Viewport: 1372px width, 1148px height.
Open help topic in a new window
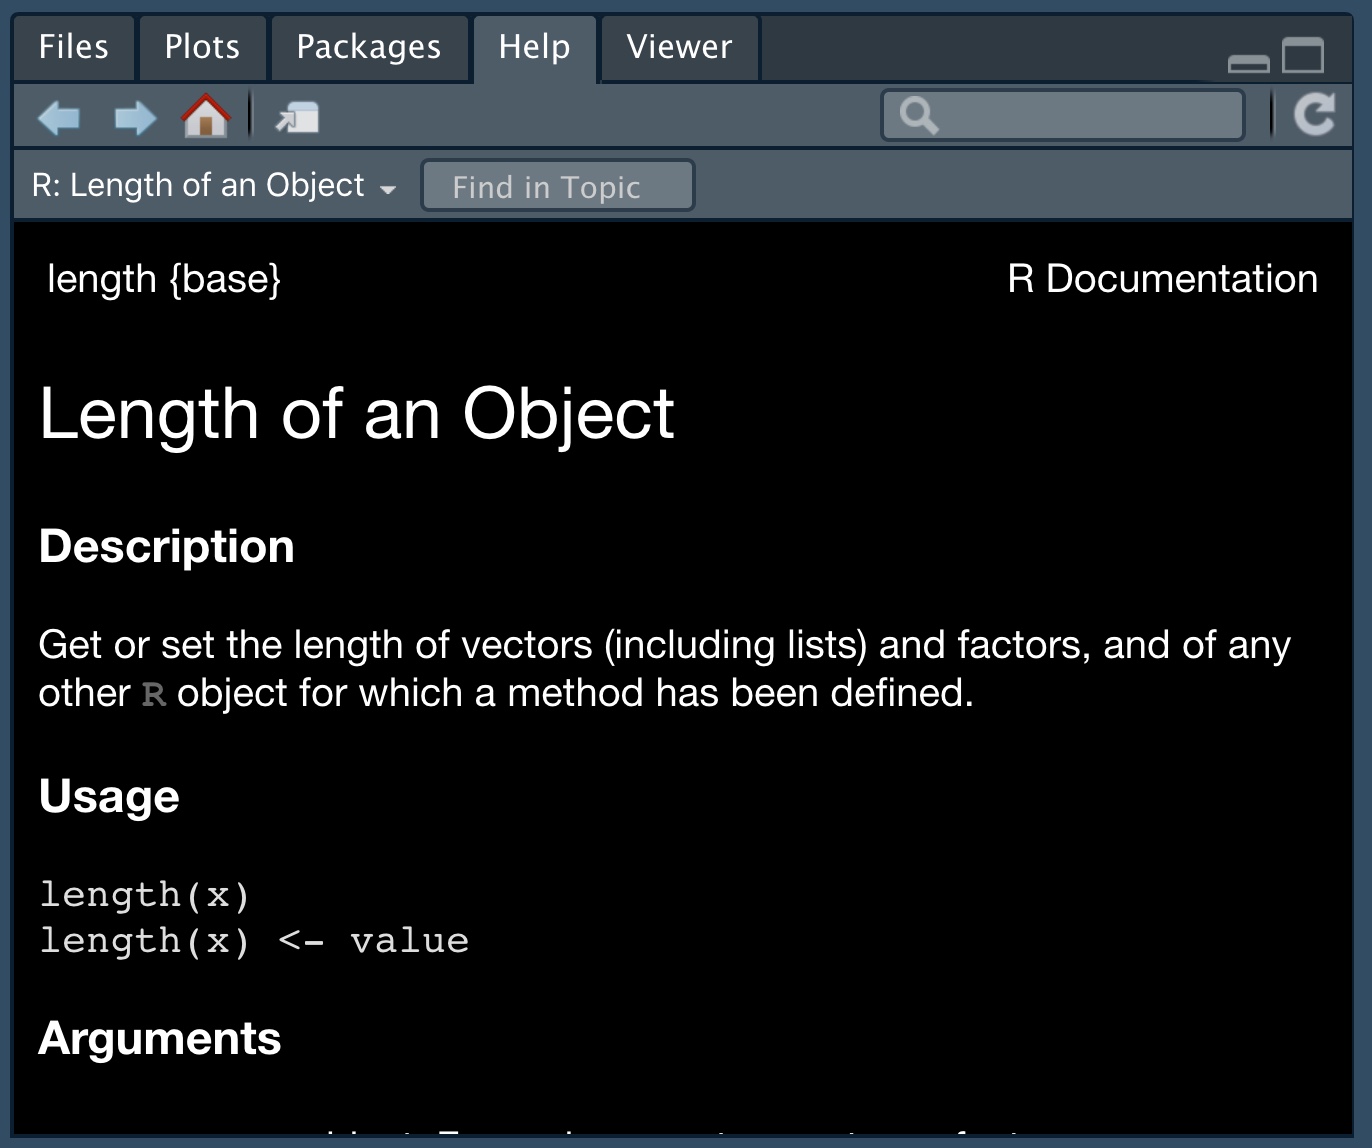(294, 116)
